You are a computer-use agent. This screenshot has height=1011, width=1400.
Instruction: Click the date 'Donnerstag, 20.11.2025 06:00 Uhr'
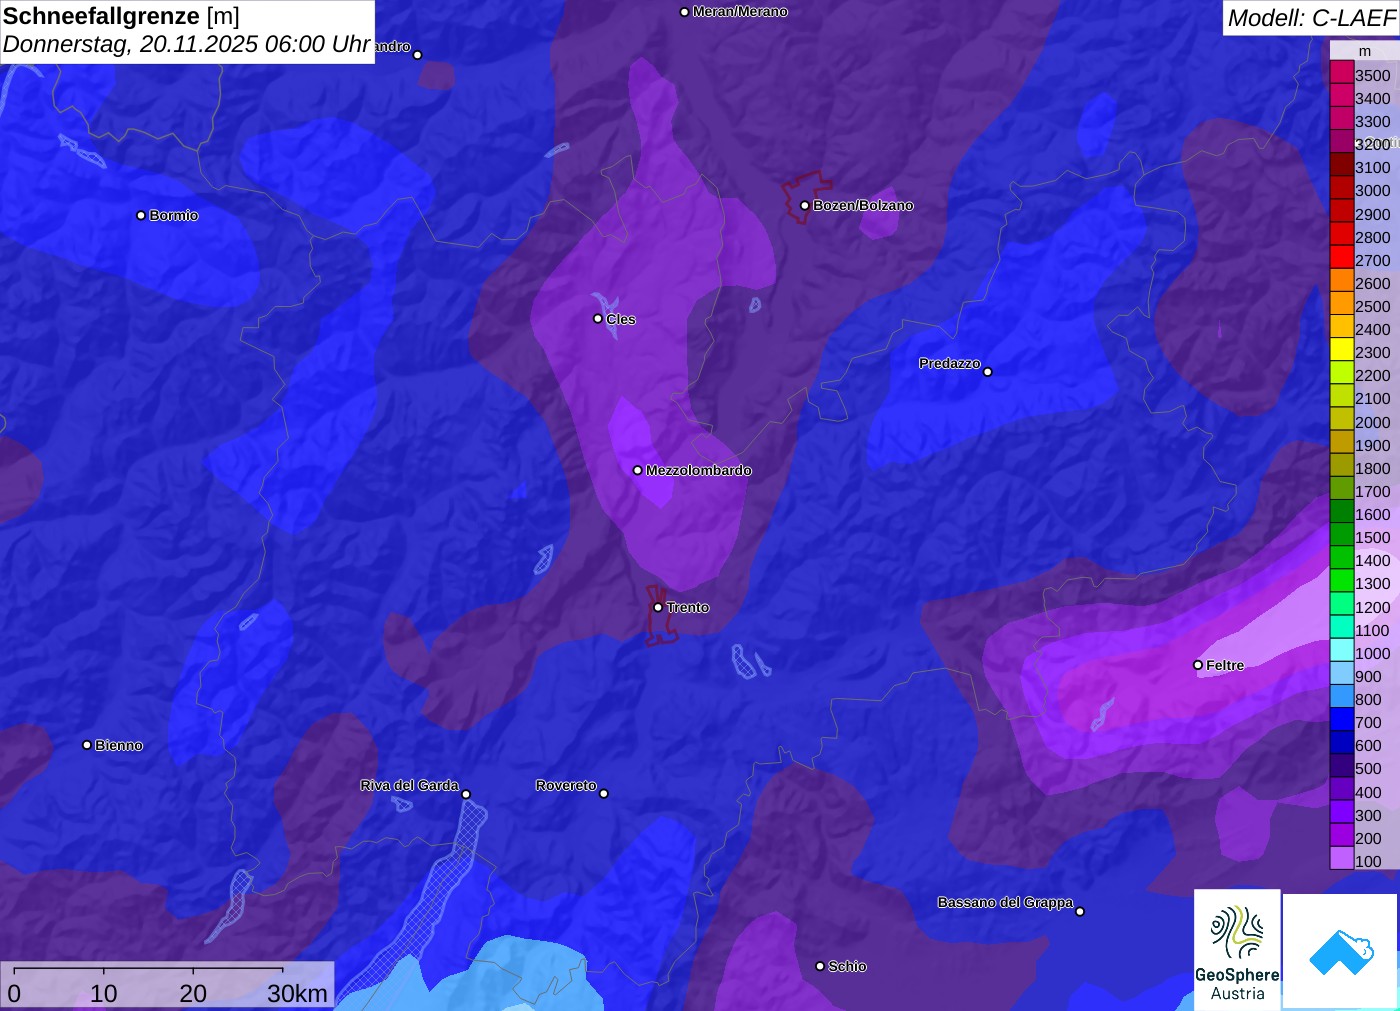coord(187,44)
